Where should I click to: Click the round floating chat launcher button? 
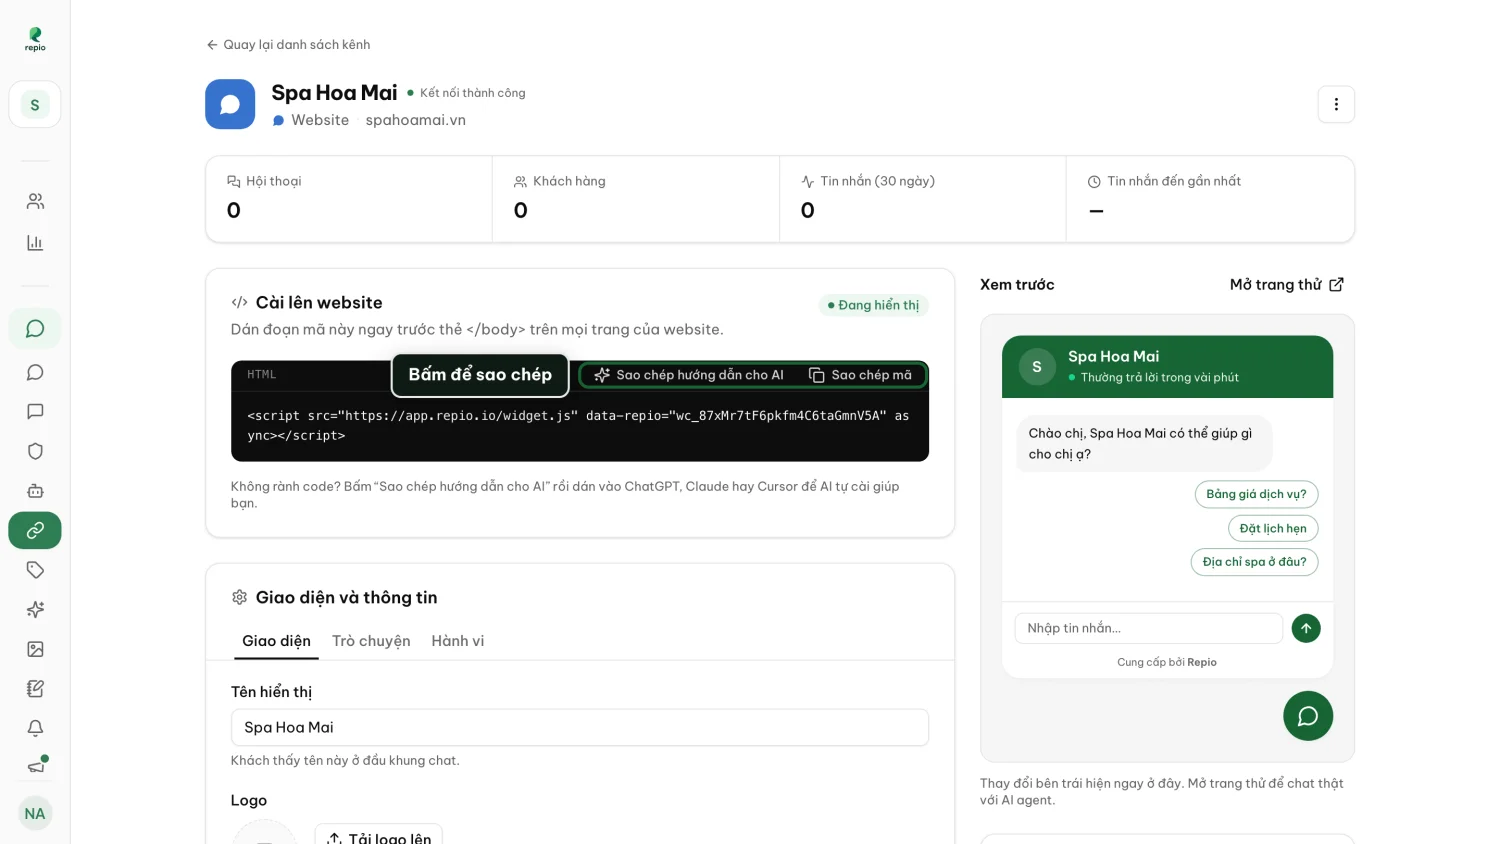[x=1308, y=716]
